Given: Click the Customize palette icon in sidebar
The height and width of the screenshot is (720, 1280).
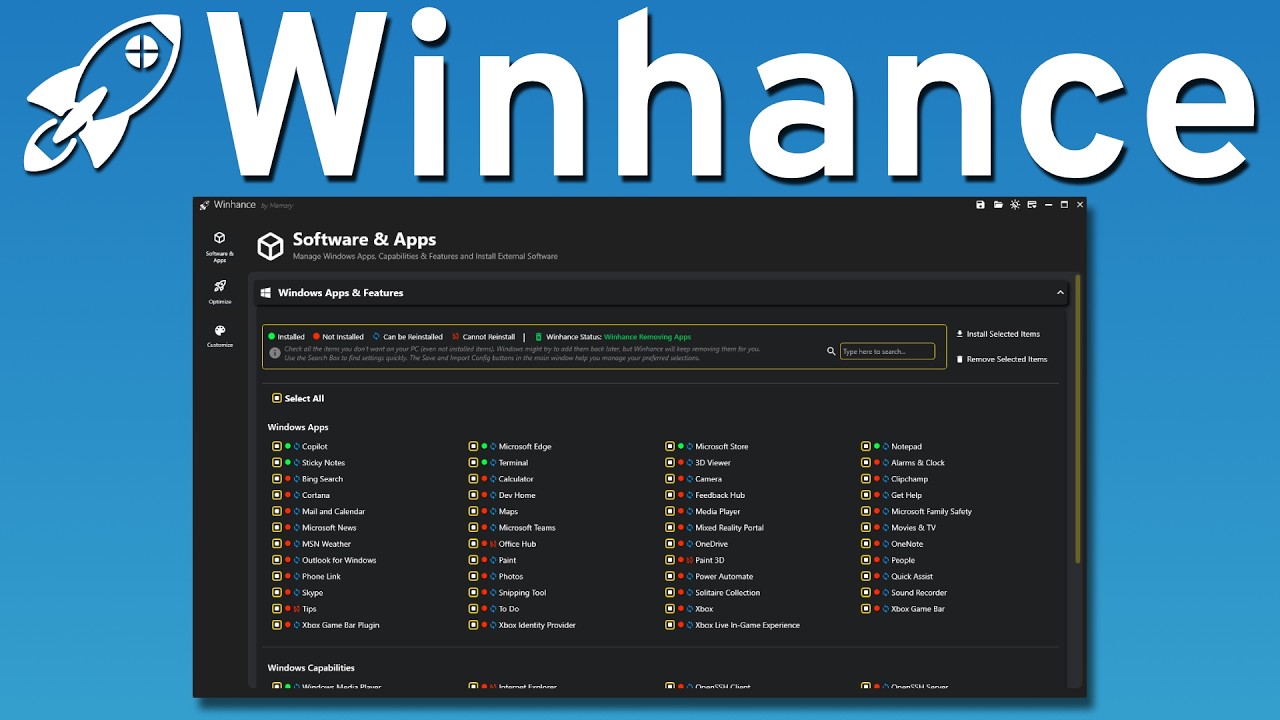Looking at the screenshot, I should pos(220,331).
